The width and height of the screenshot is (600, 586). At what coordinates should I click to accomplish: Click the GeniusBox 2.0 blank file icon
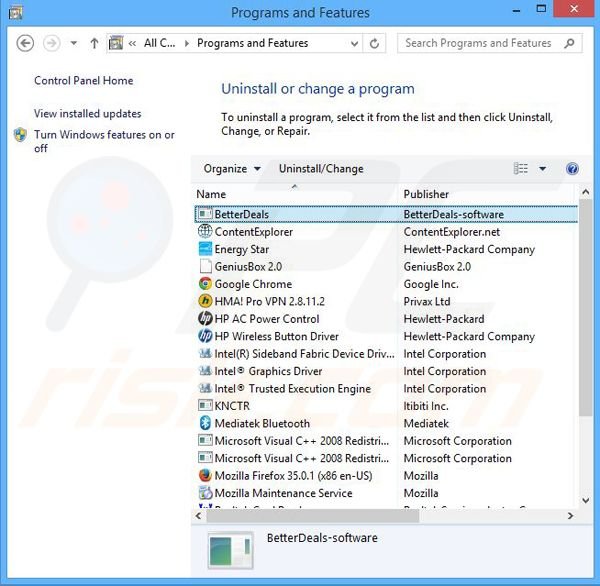click(205, 266)
